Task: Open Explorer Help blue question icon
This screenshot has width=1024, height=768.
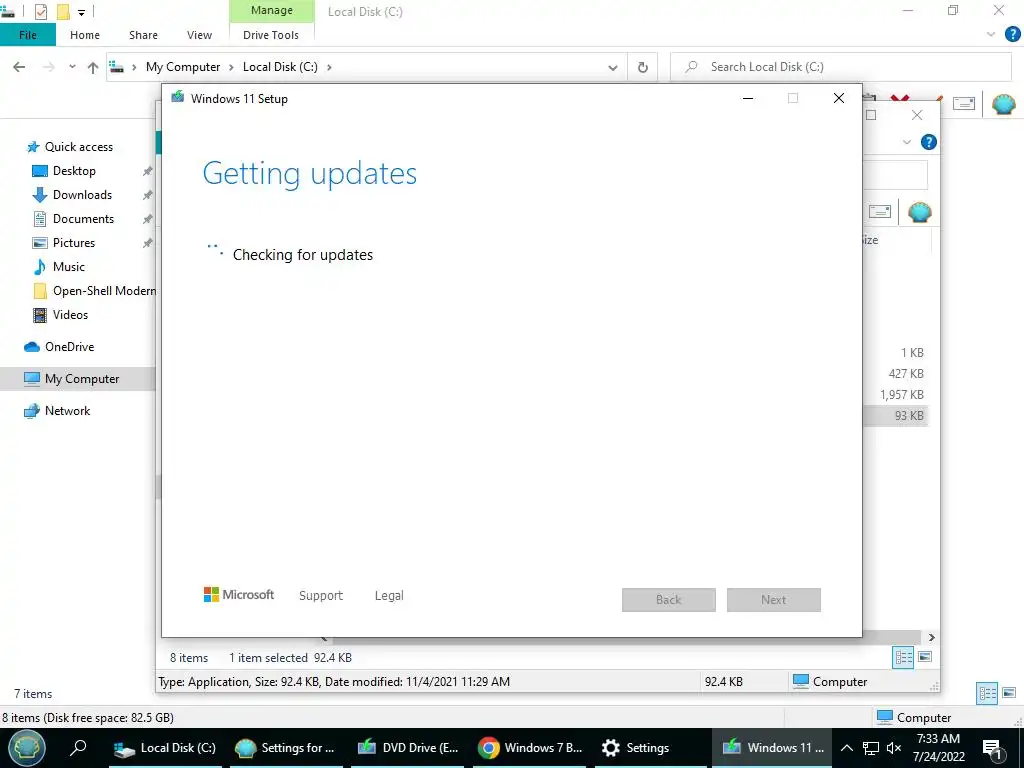Action: tap(1012, 35)
